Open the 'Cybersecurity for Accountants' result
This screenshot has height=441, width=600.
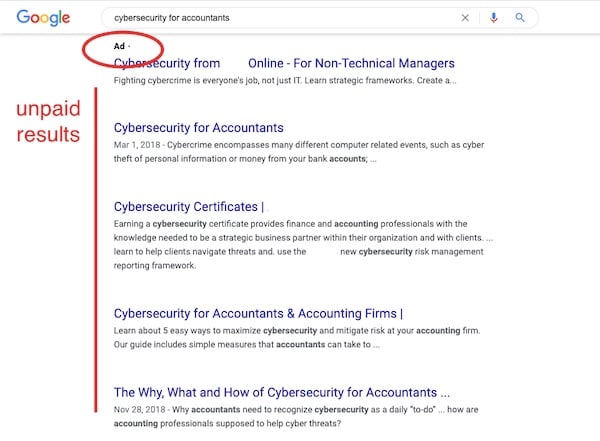tap(198, 128)
